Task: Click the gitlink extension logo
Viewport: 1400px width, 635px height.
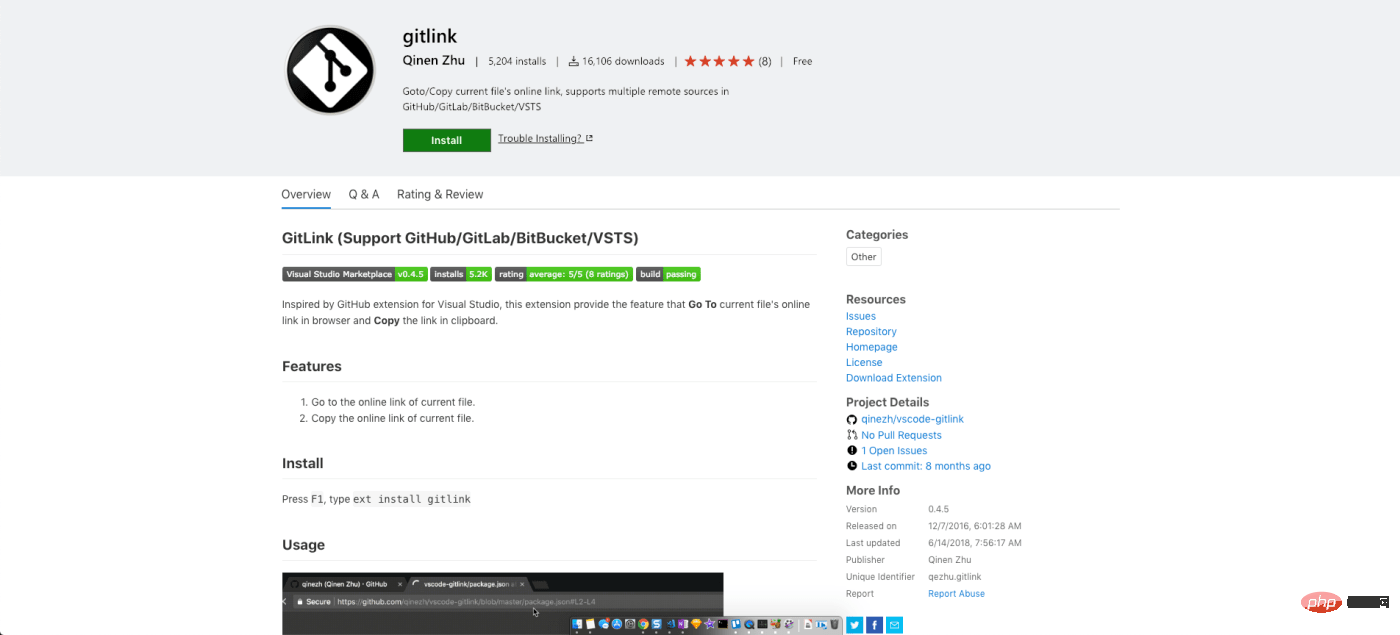Action: [331, 71]
